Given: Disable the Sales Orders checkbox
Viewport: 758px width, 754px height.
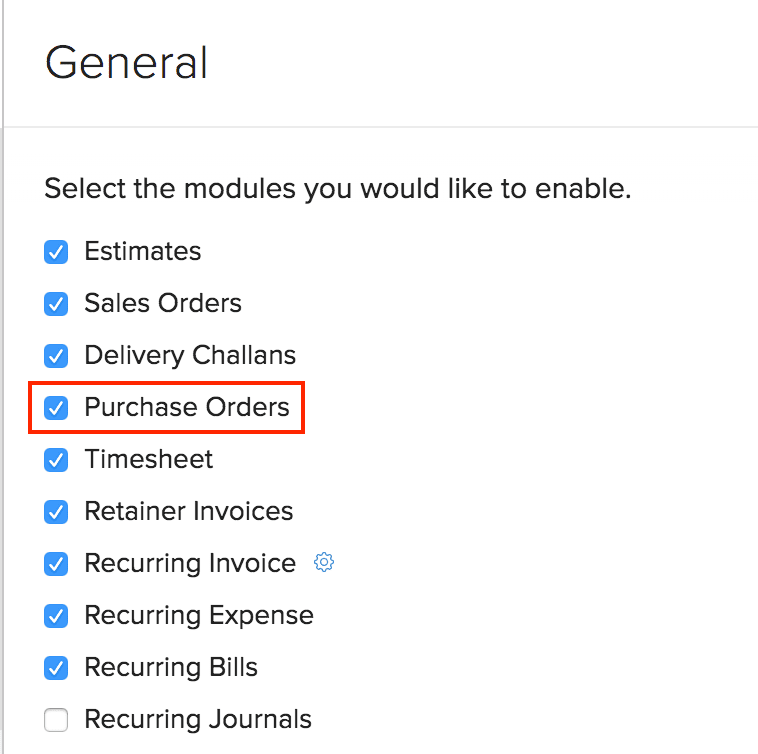Looking at the screenshot, I should click(x=56, y=303).
